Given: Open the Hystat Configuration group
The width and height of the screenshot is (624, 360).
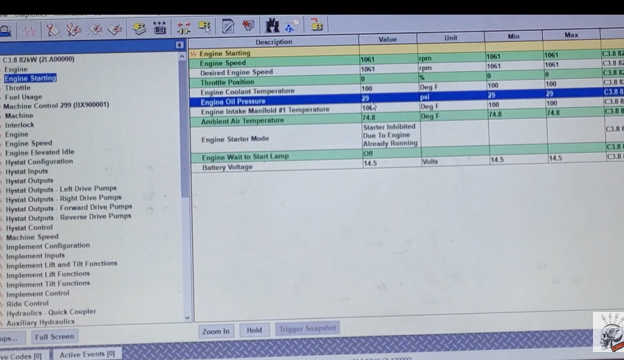Looking at the screenshot, I should tap(39, 162).
